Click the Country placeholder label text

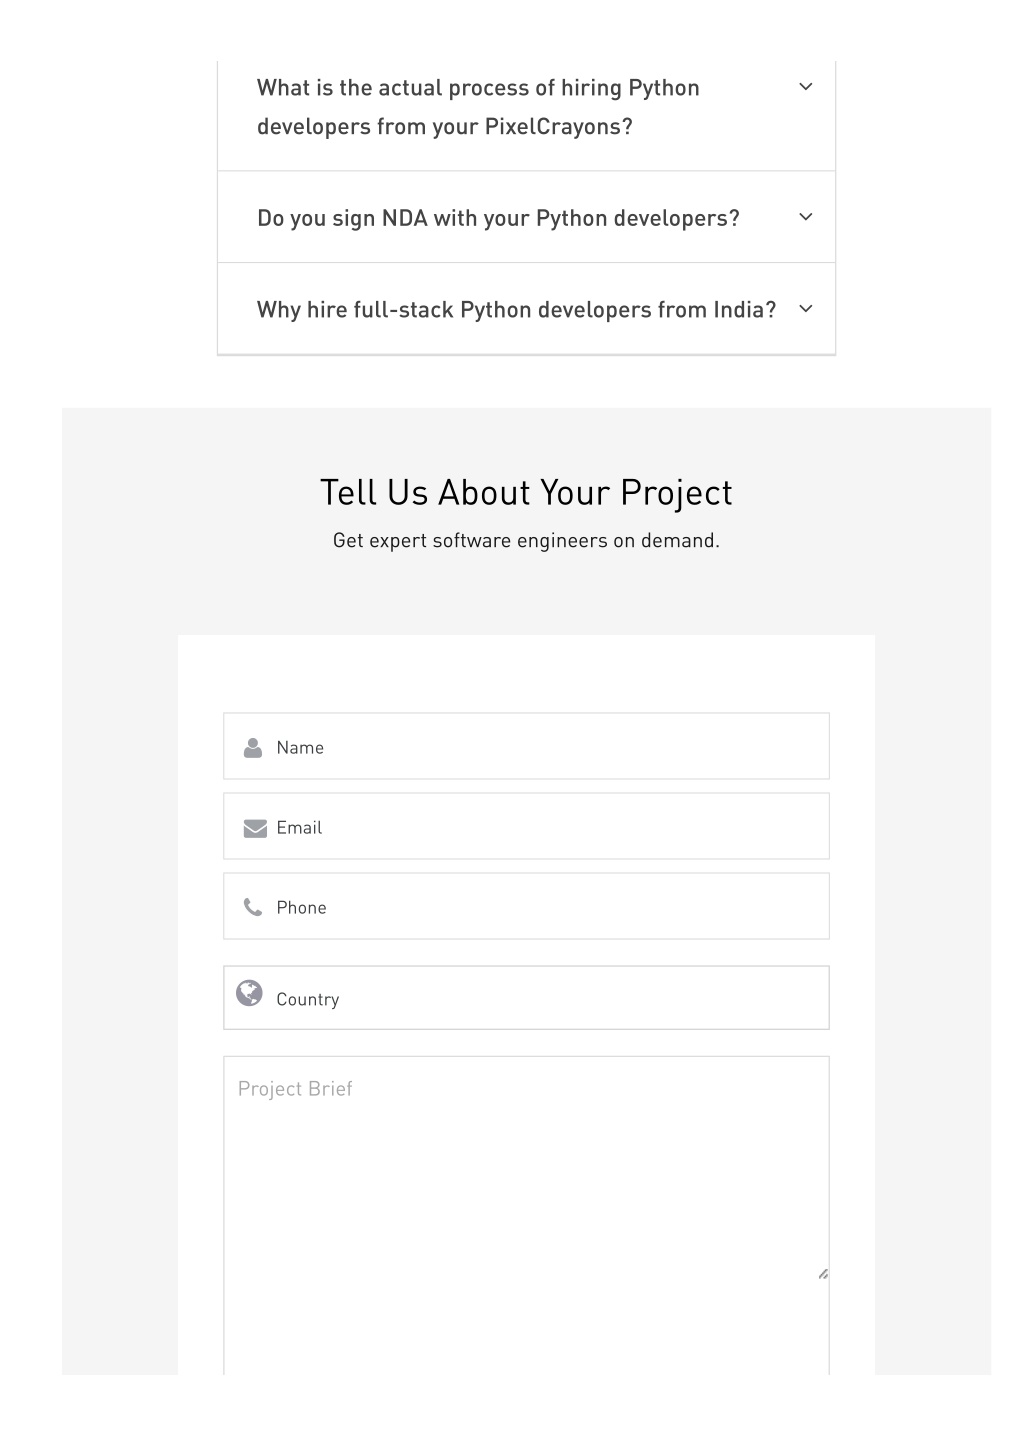308,999
